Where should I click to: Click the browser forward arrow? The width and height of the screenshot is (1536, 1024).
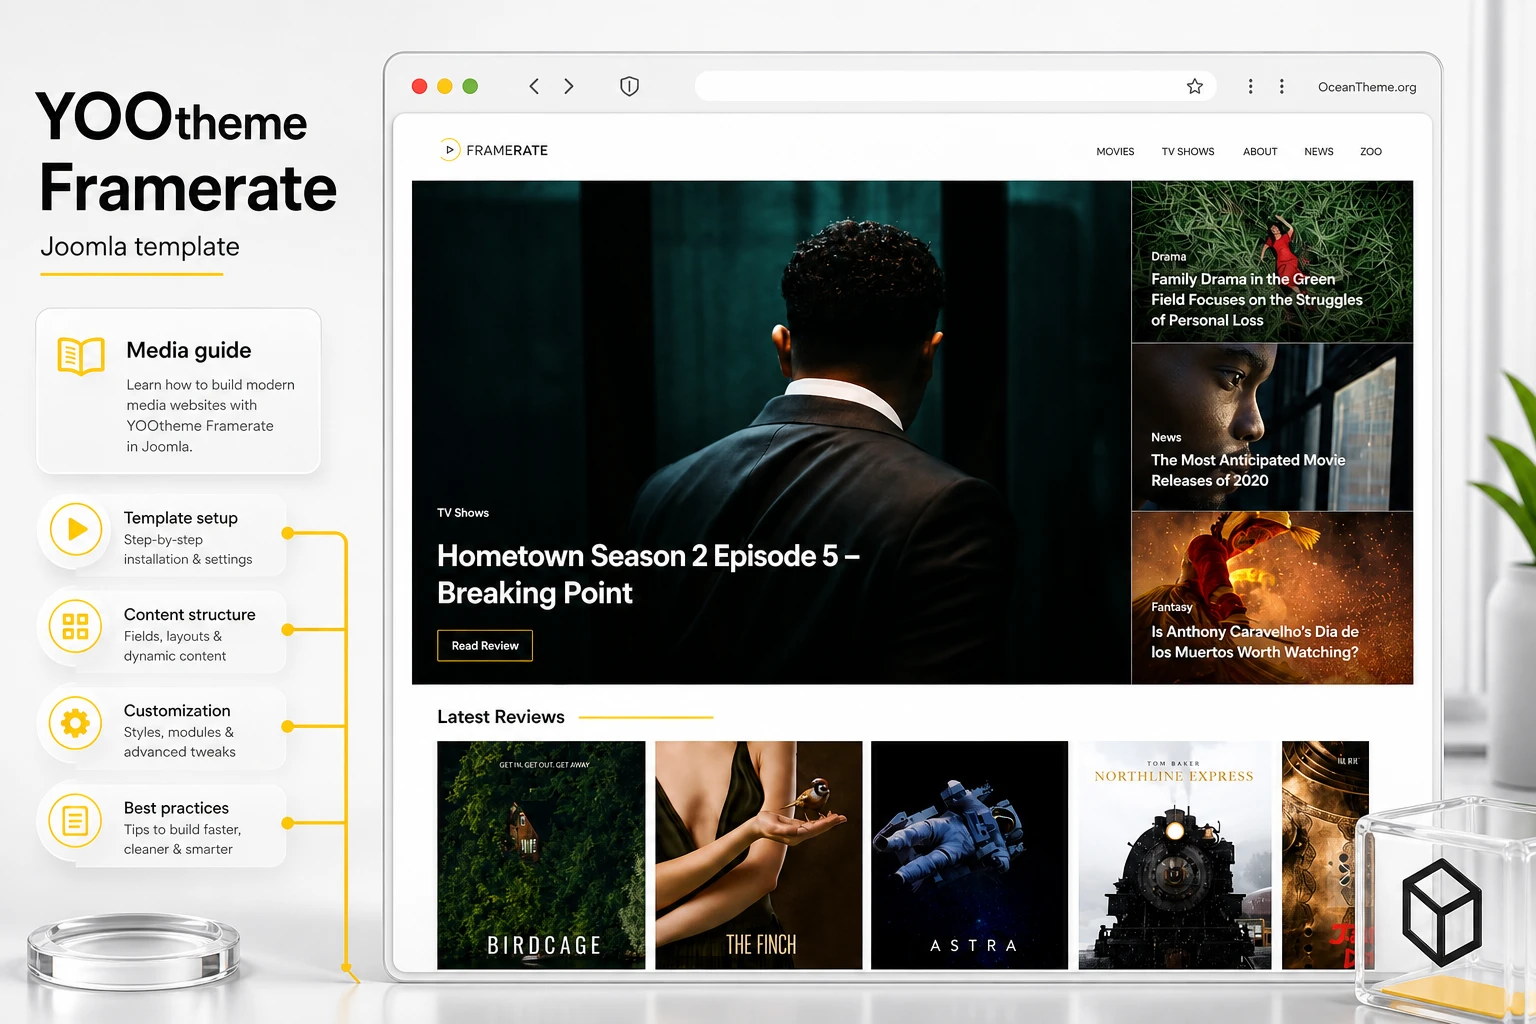pos(568,86)
